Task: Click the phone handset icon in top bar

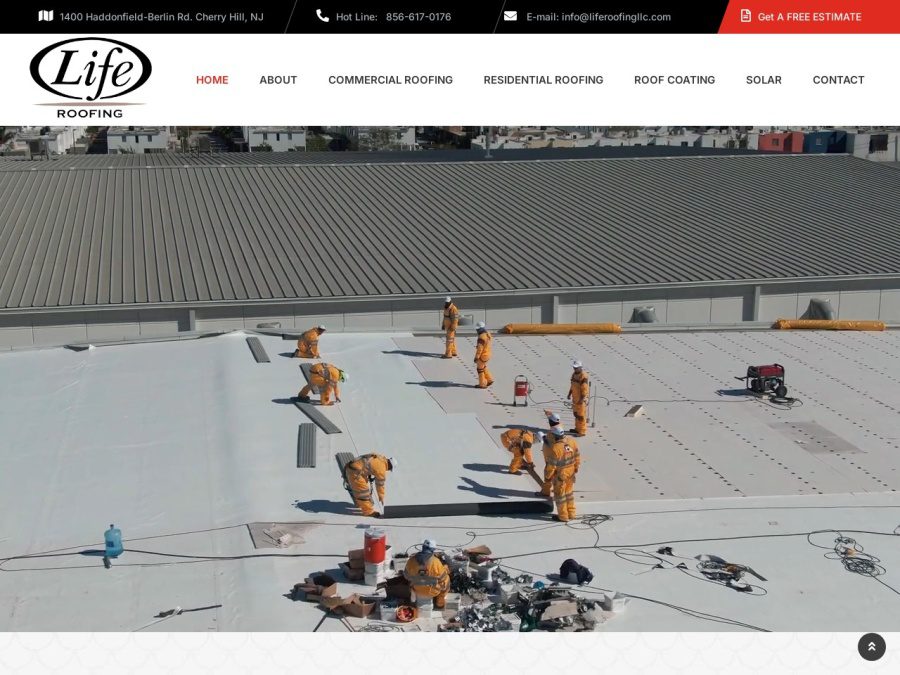Action: click(x=322, y=16)
